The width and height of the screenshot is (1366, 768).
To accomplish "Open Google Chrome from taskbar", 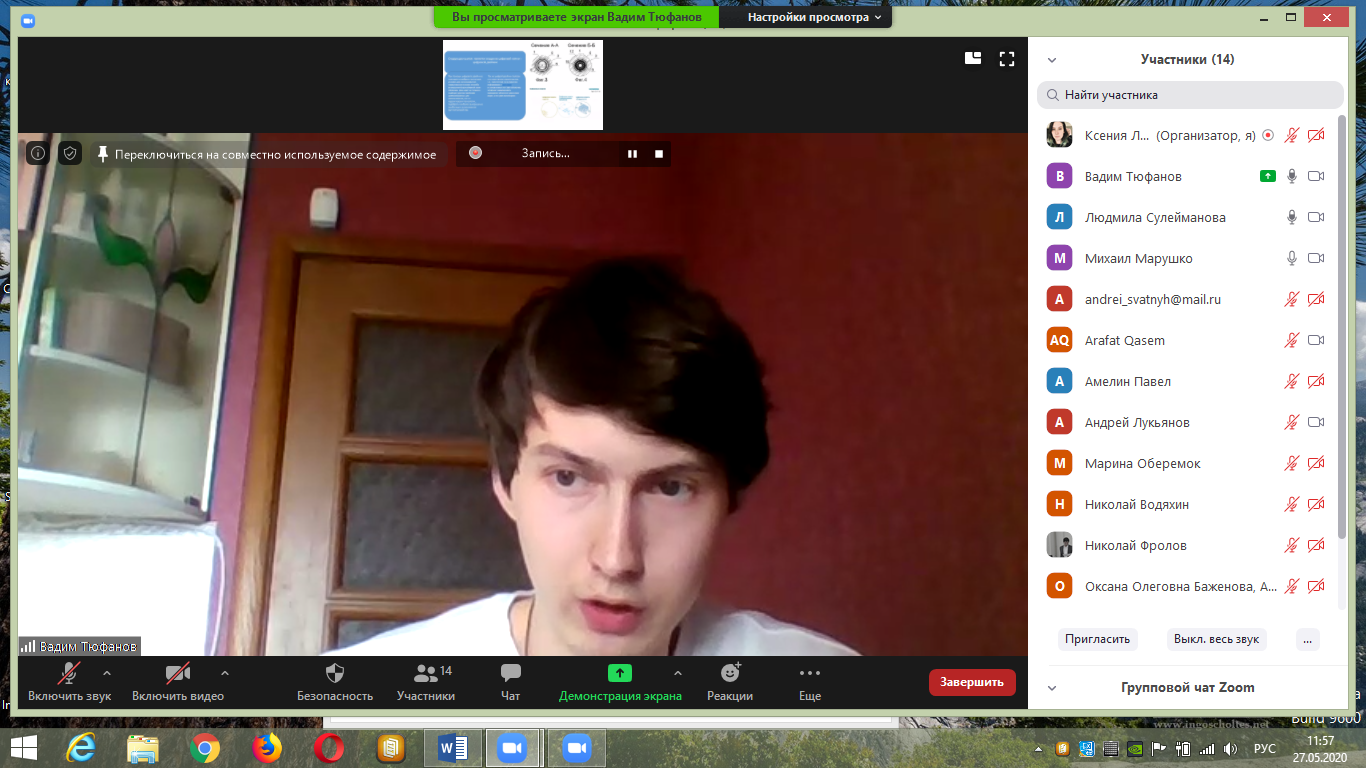I will click(205, 747).
